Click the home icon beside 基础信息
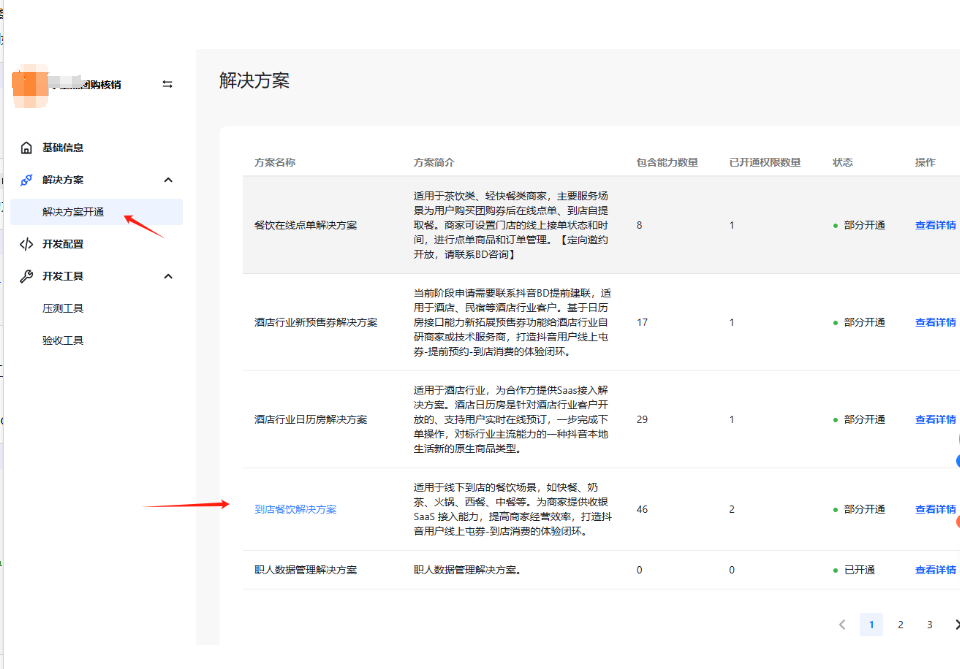The image size is (960, 669). click(x=26, y=148)
